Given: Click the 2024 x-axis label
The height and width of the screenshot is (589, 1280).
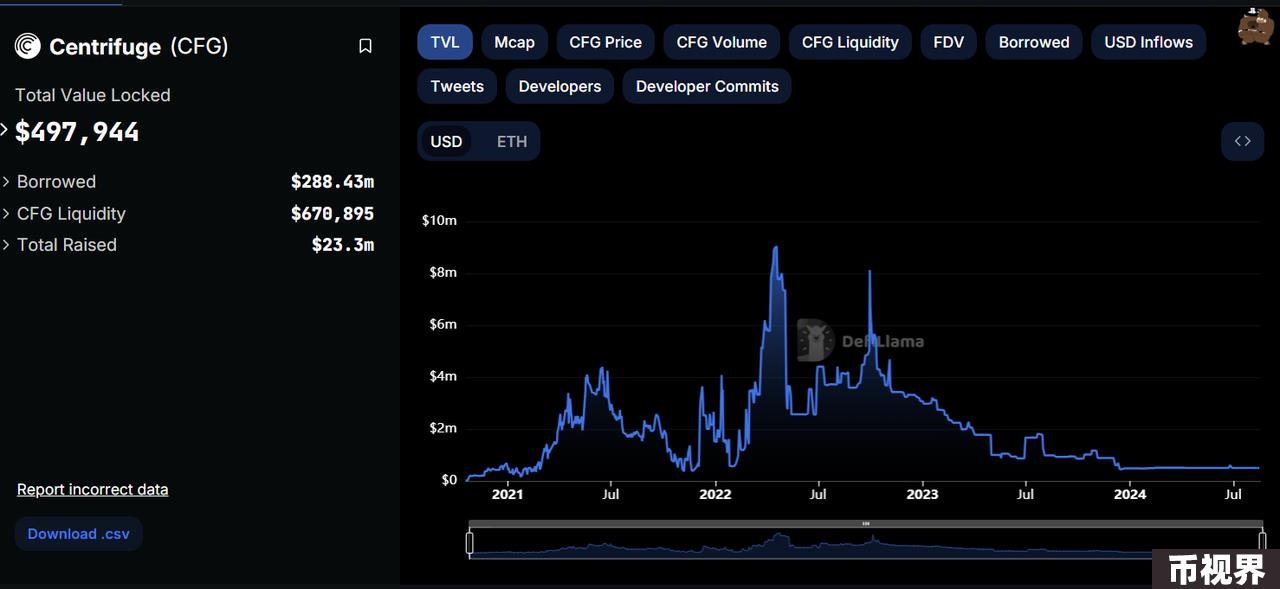Looking at the screenshot, I should 1130,494.
